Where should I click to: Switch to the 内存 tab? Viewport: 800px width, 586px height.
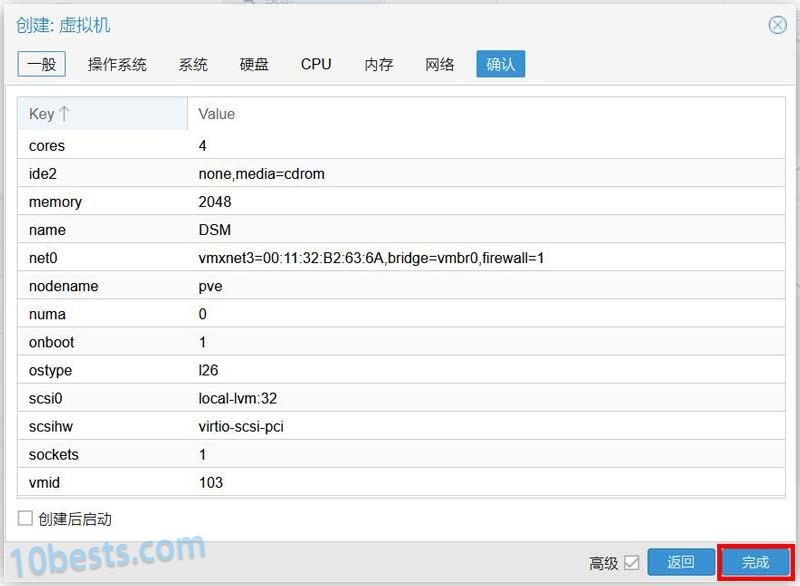(379, 64)
